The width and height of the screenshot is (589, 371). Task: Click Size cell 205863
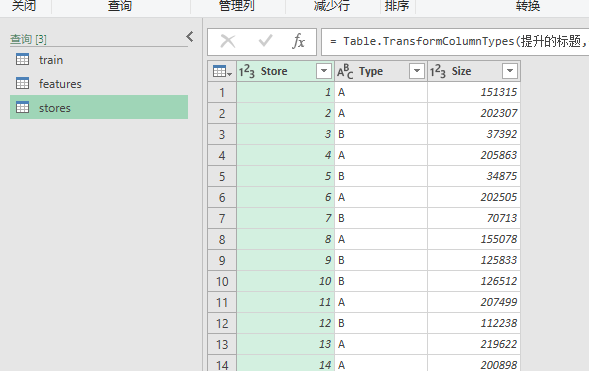tap(474, 155)
